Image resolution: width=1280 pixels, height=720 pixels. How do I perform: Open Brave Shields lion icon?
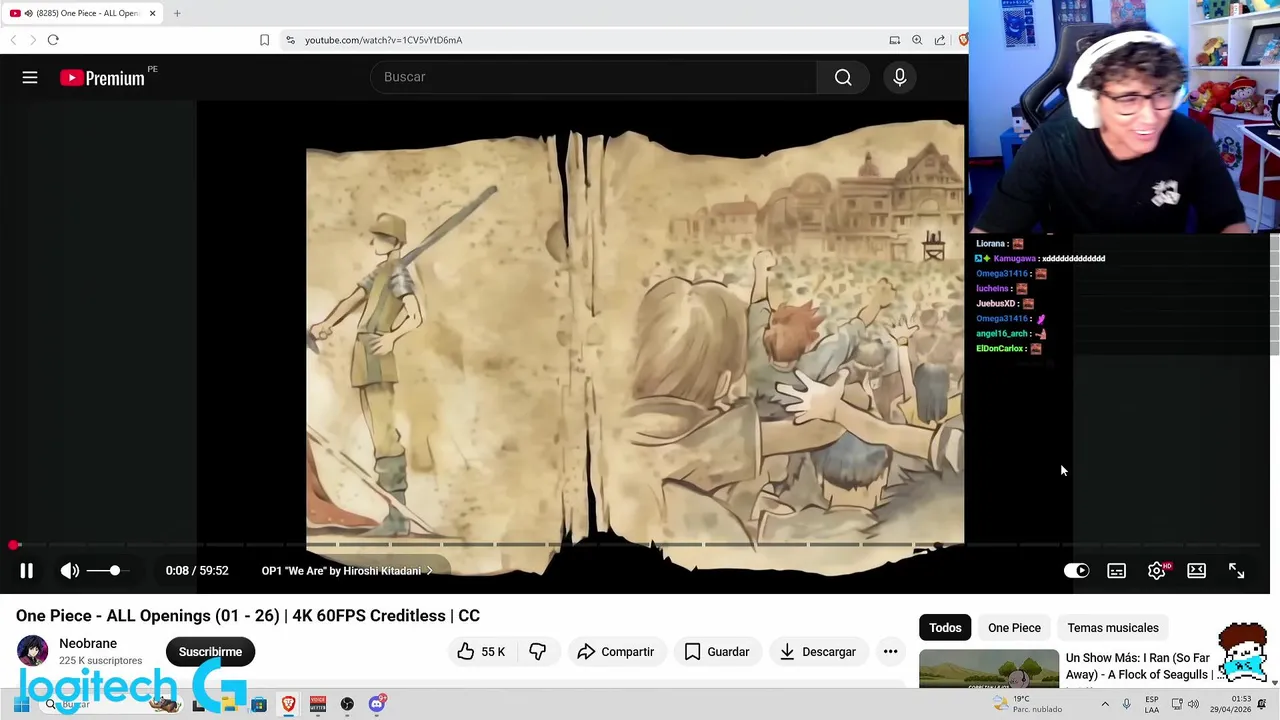[963, 40]
